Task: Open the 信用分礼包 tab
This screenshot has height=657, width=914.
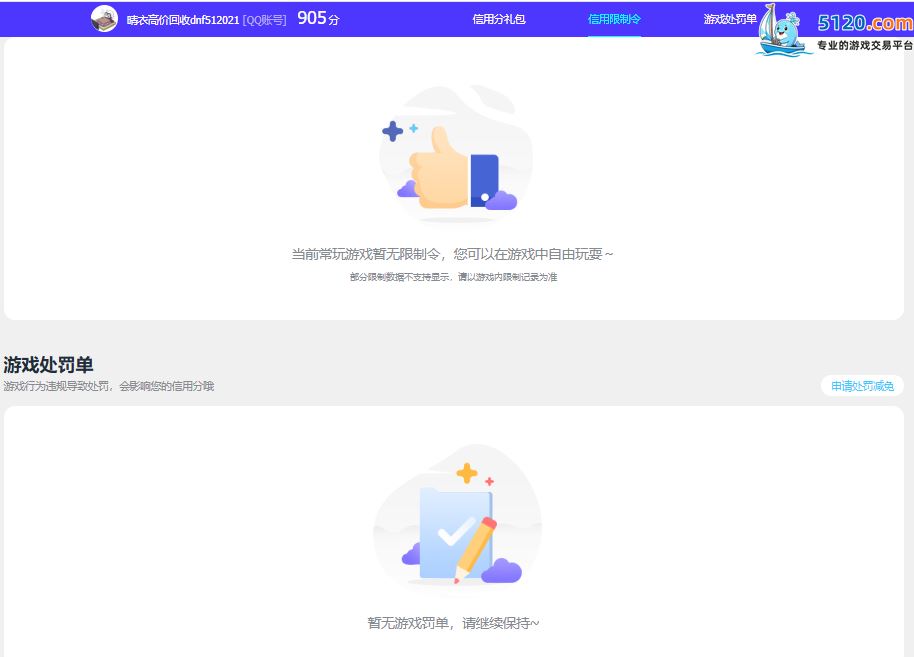Action: (499, 19)
